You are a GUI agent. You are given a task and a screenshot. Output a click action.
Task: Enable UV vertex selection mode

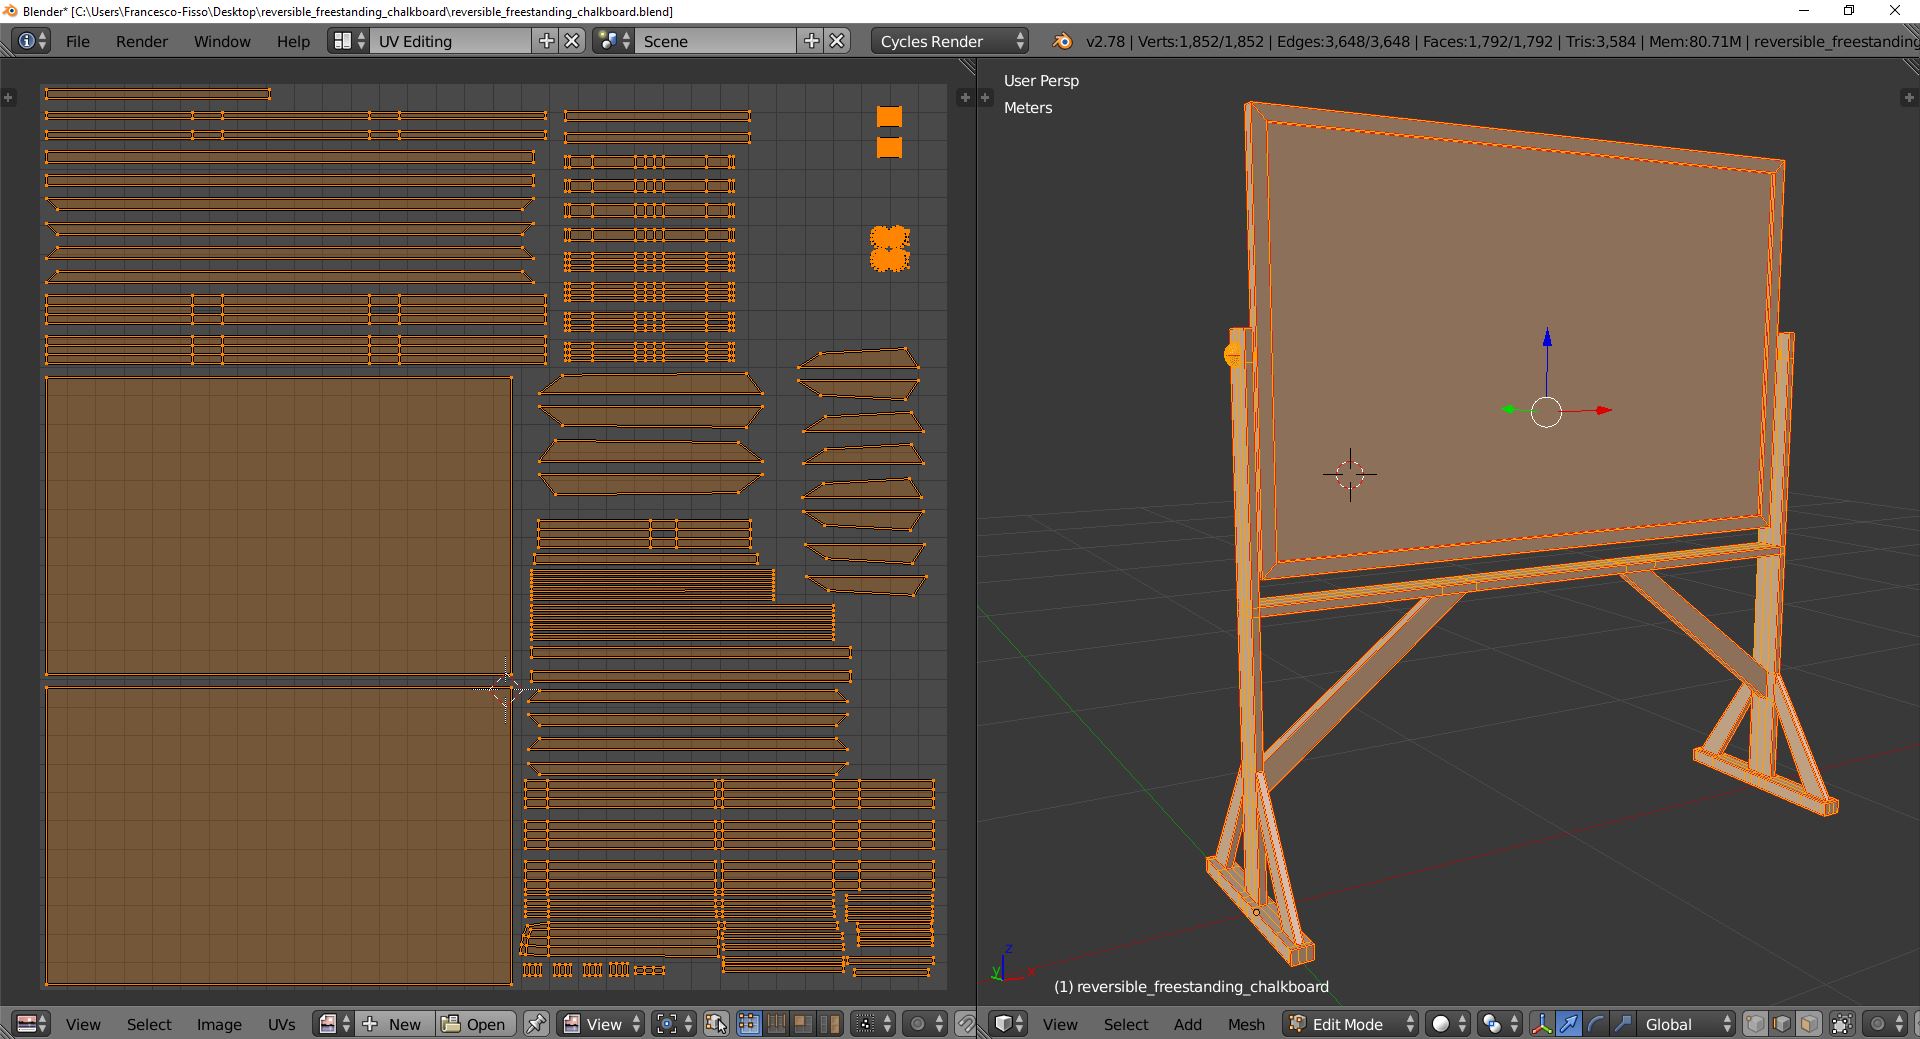(x=749, y=1024)
